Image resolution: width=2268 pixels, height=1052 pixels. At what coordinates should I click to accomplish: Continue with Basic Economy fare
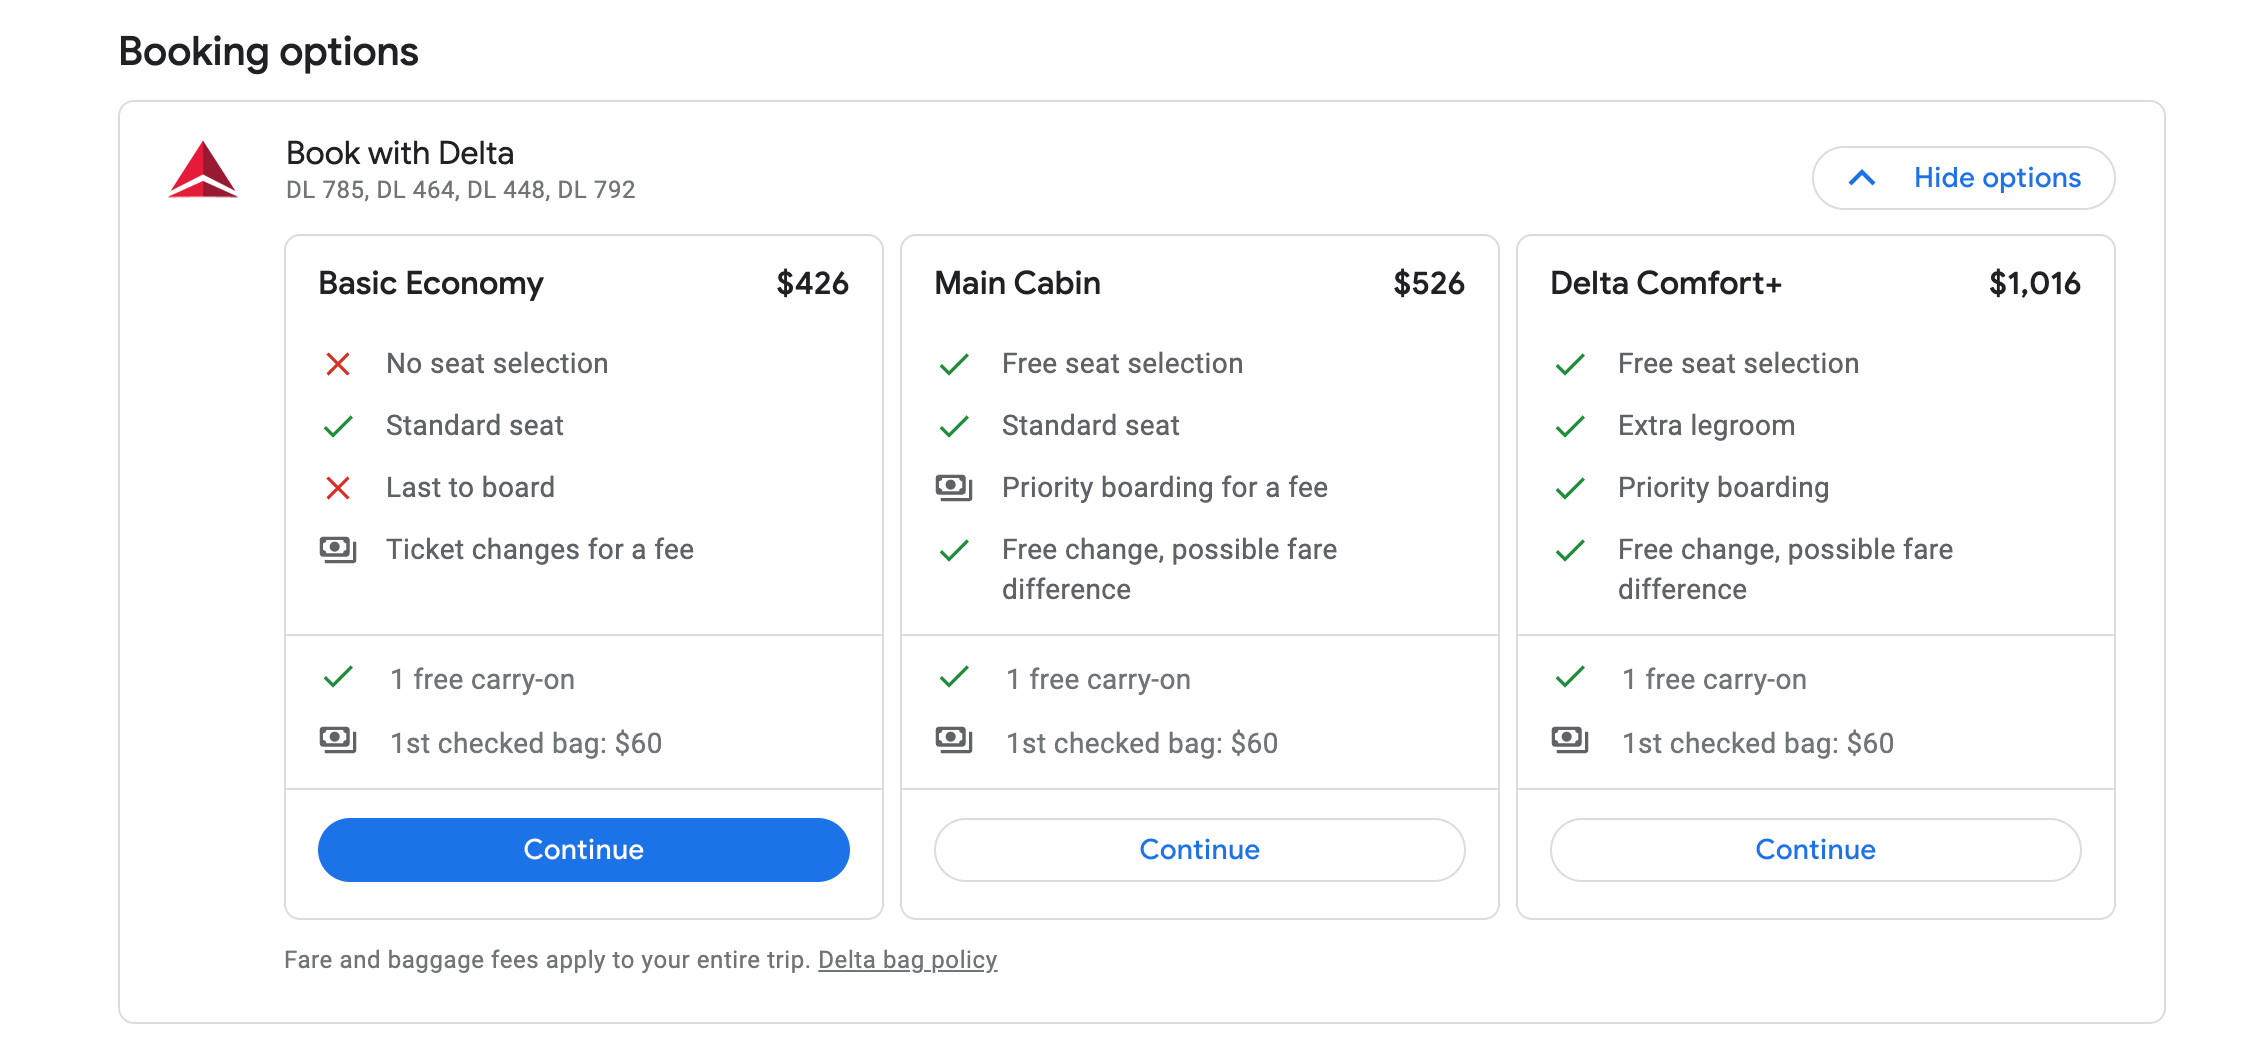coord(583,850)
